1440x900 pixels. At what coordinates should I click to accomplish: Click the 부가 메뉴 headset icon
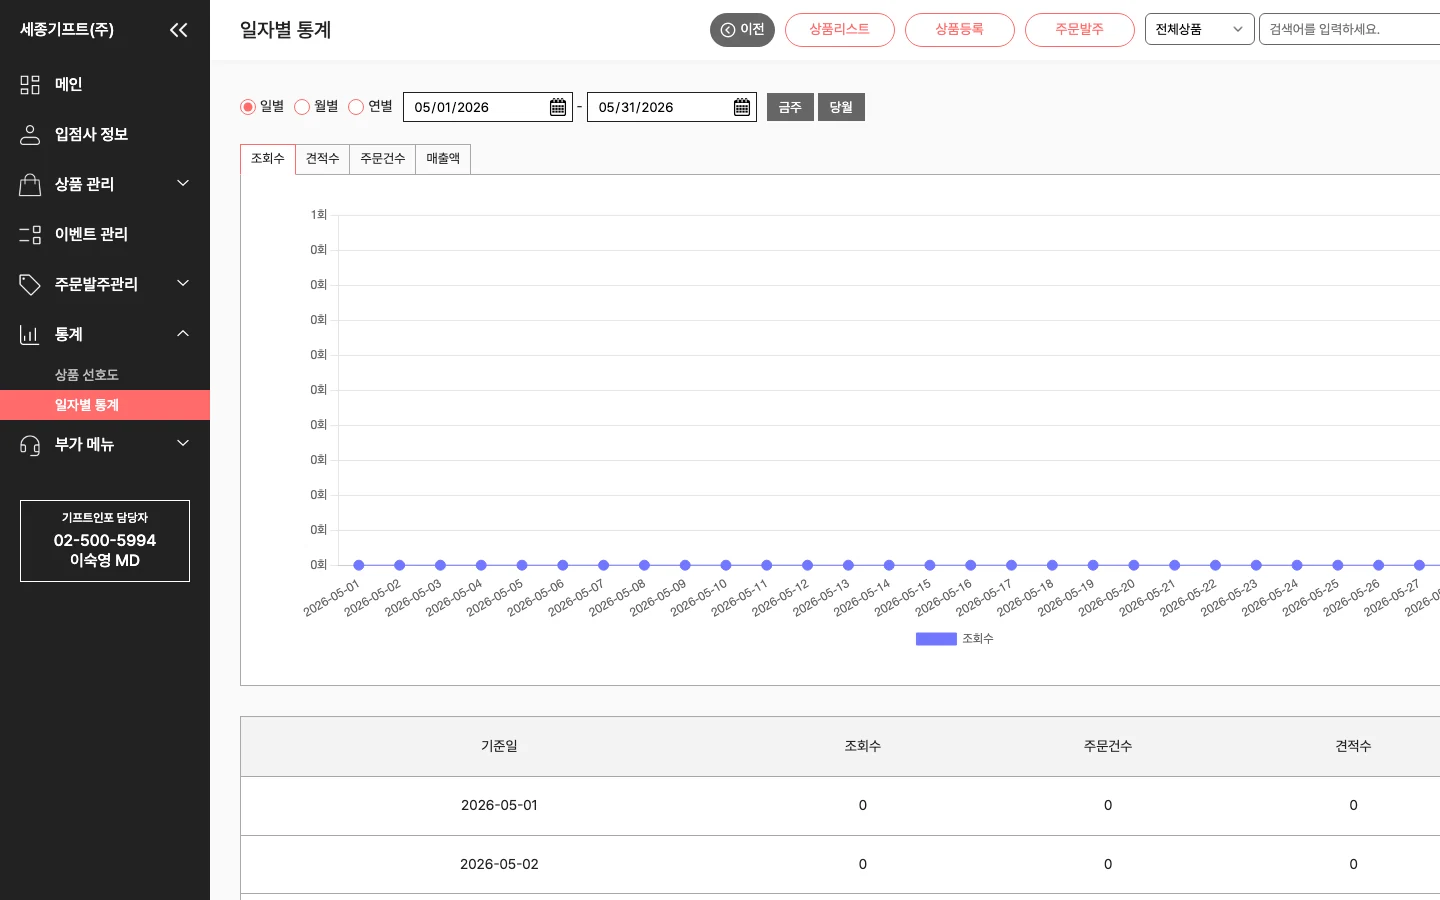(x=30, y=445)
